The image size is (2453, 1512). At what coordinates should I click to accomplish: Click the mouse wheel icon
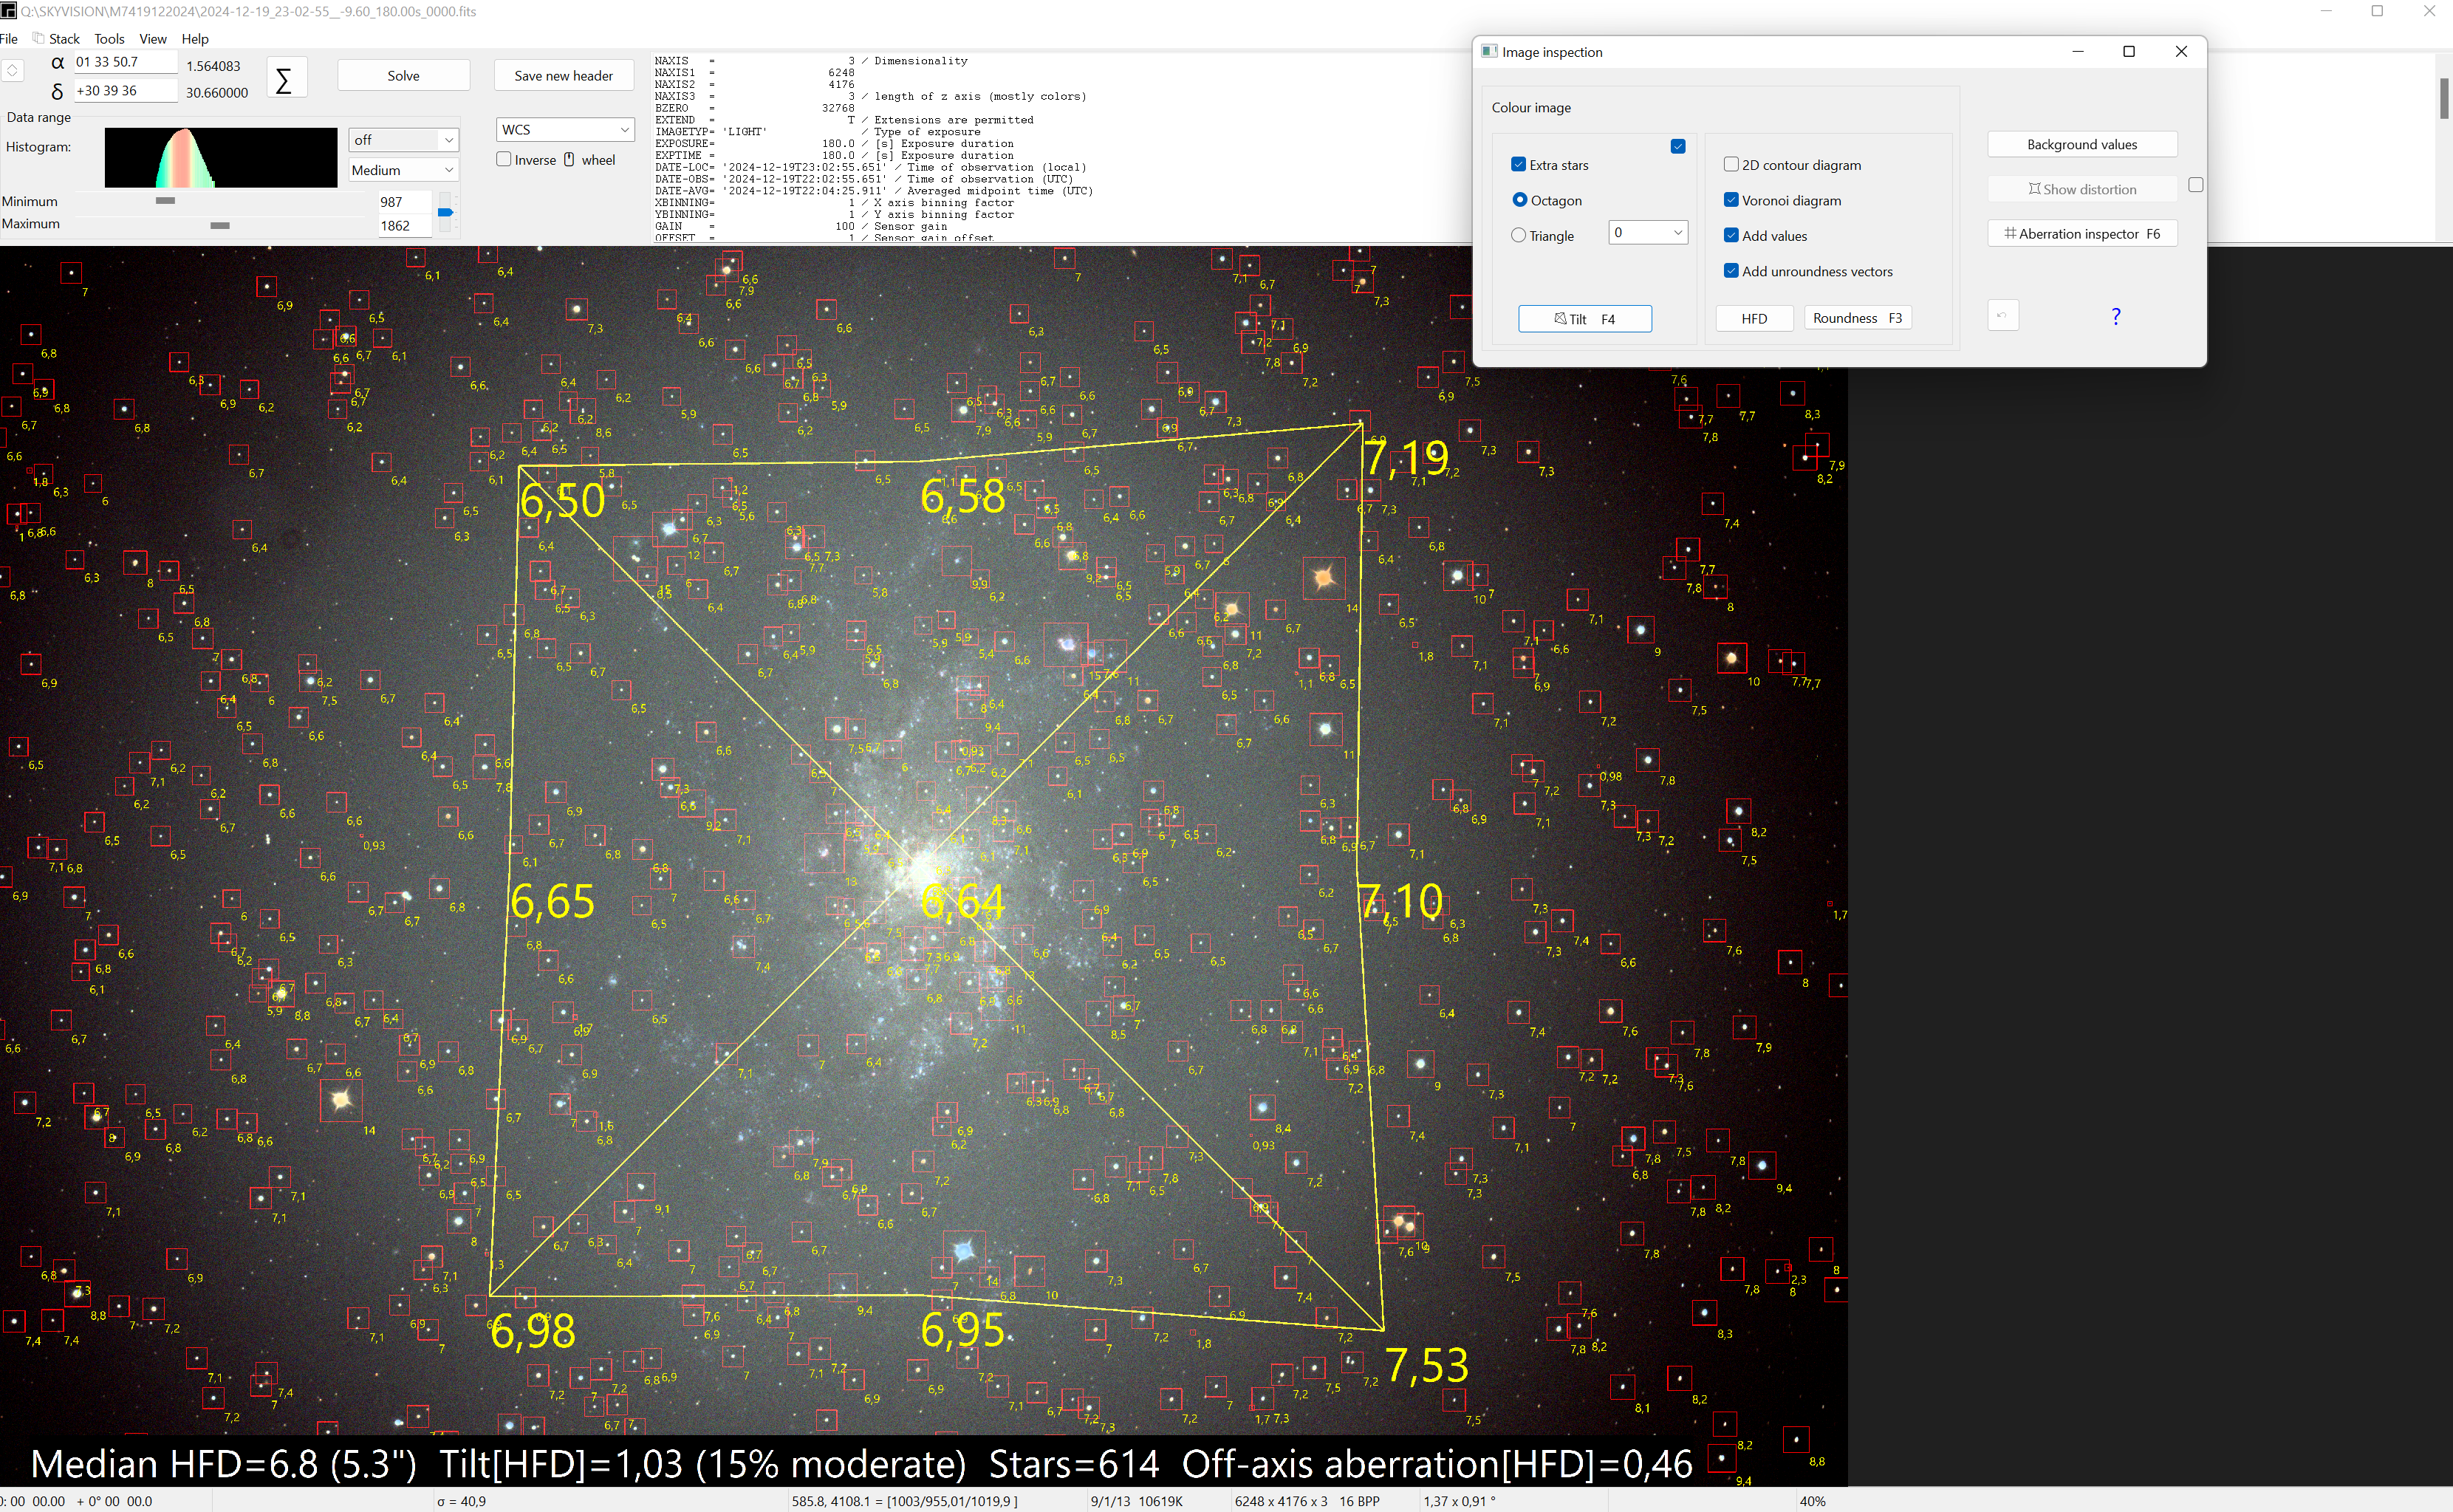[x=569, y=160]
